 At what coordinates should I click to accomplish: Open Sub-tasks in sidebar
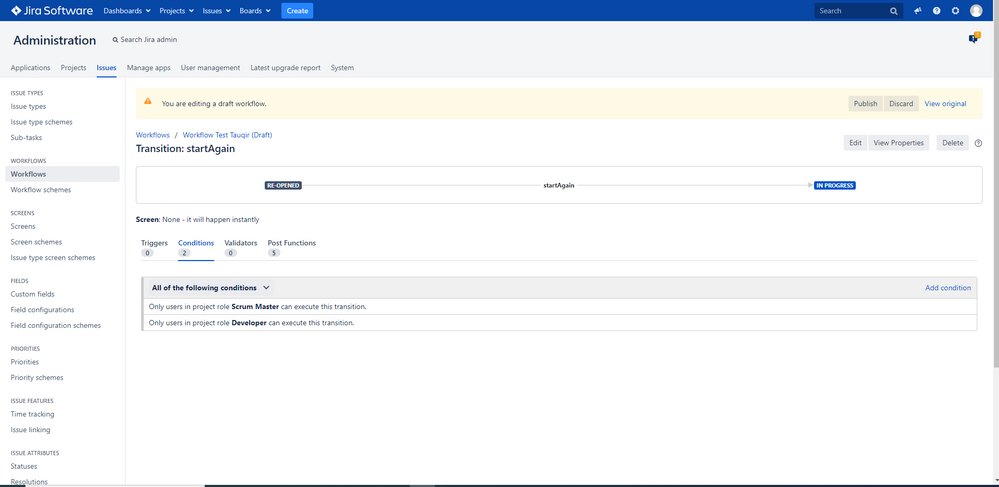[x=27, y=137]
